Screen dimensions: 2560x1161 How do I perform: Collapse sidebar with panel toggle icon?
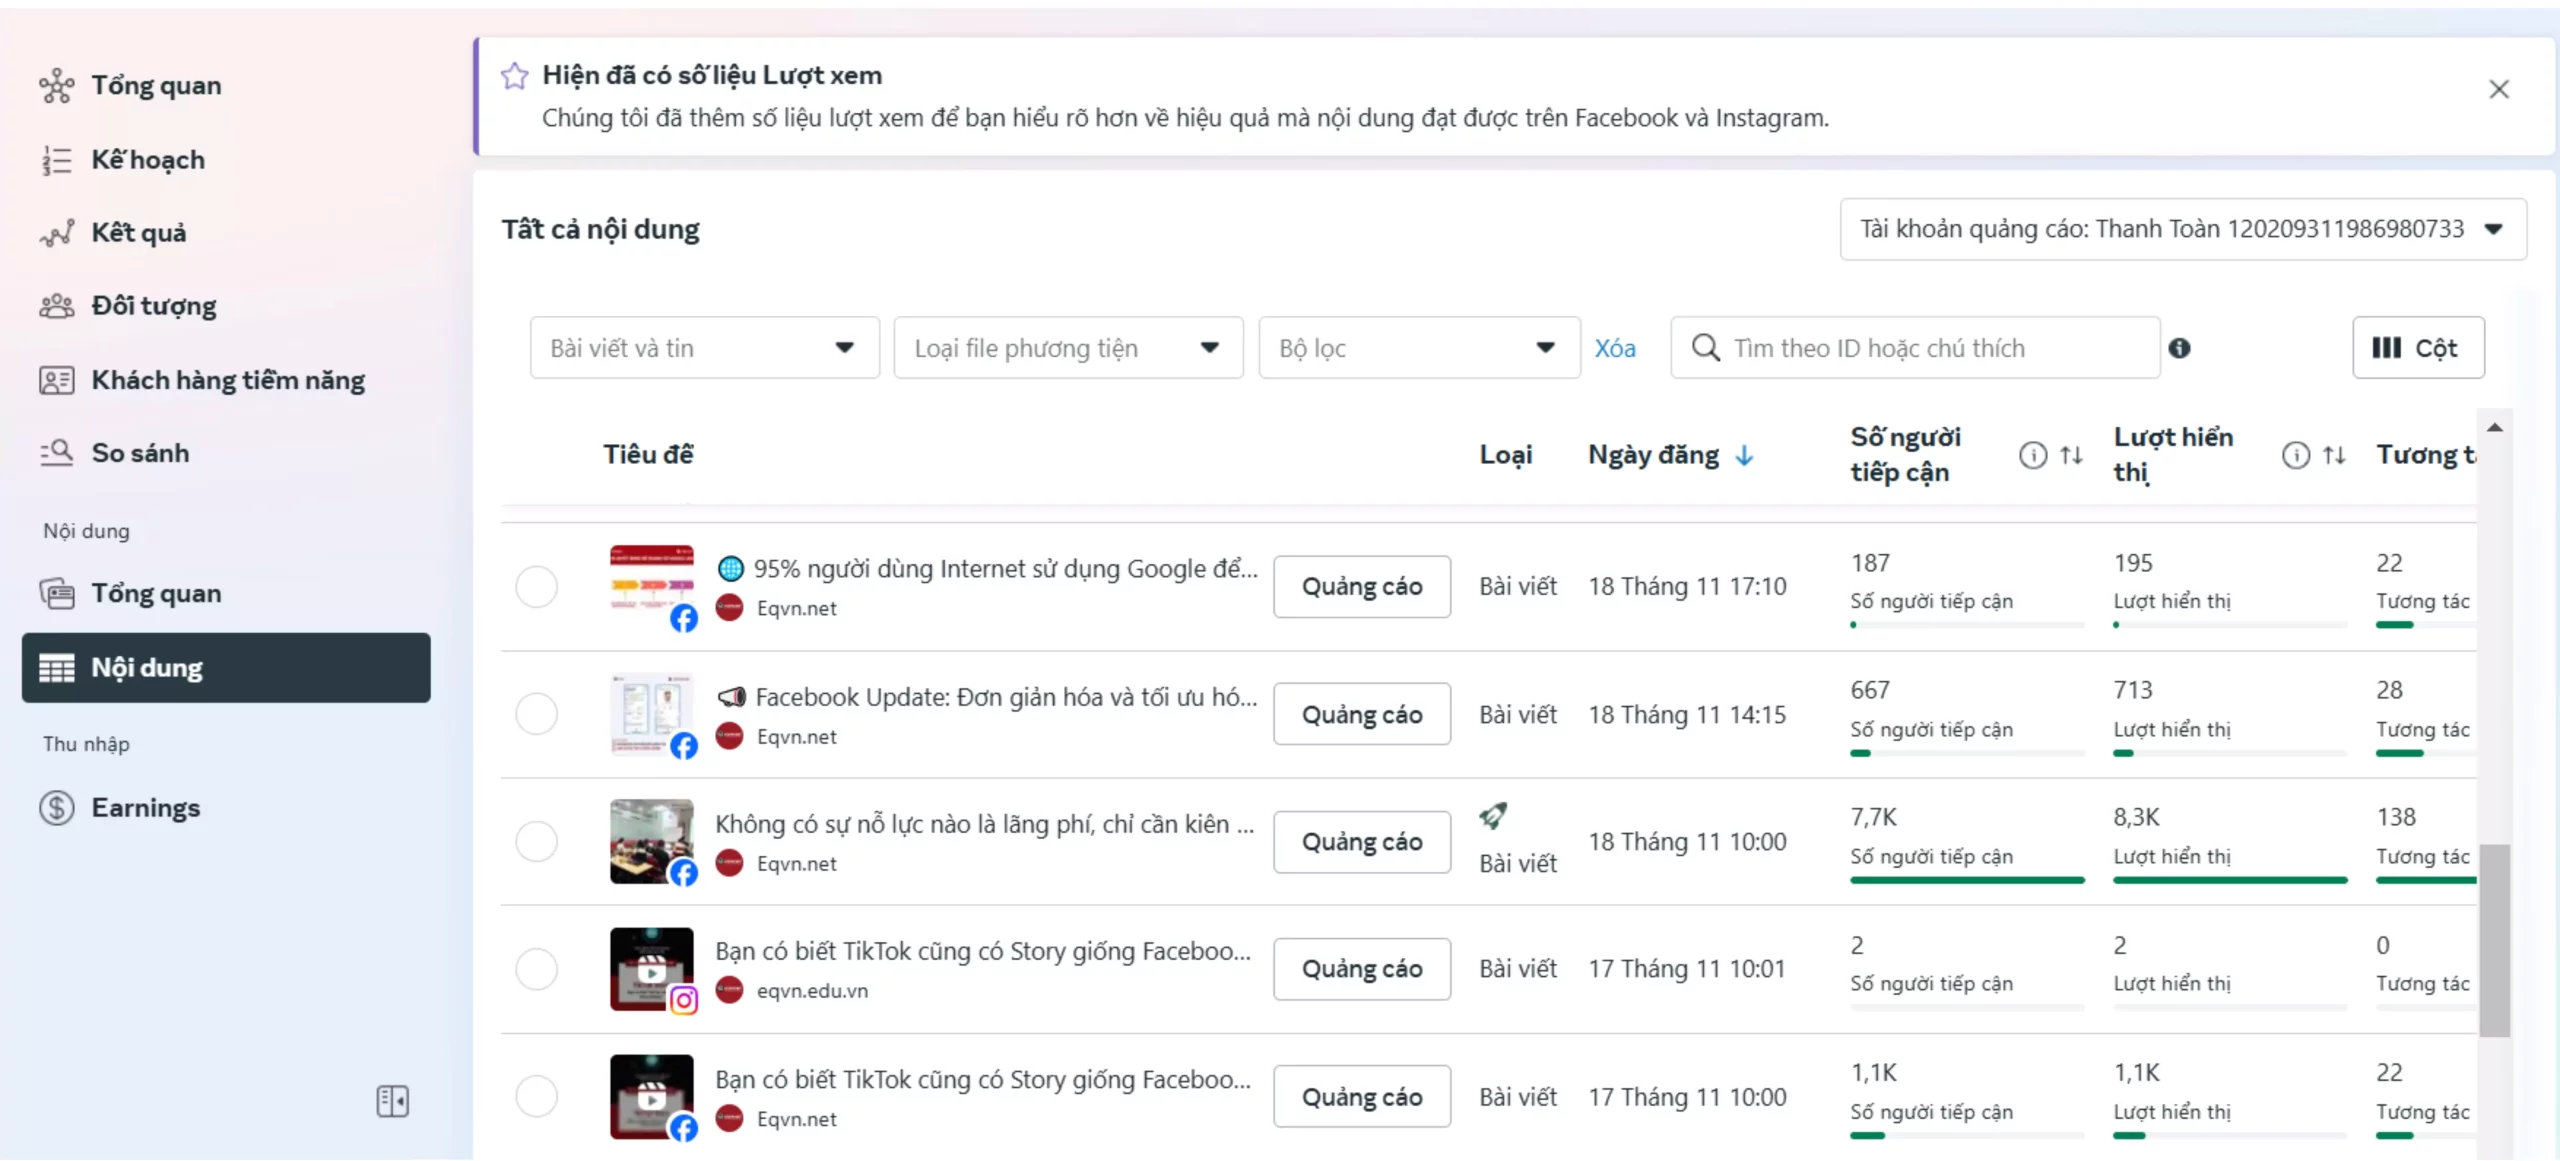coord(392,1101)
